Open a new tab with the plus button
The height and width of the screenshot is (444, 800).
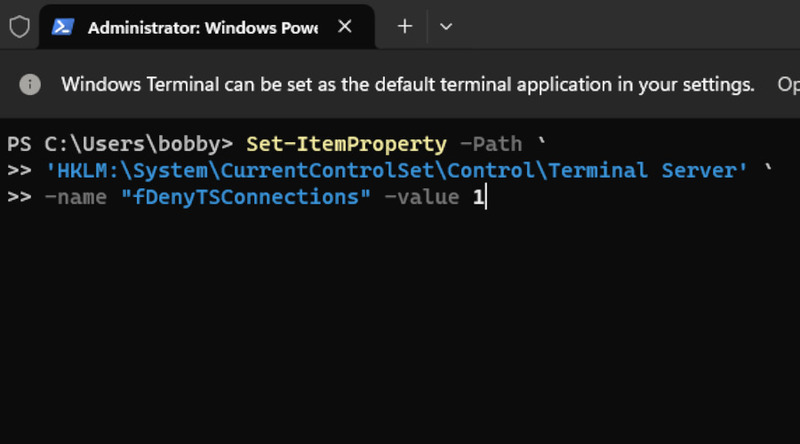point(404,27)
